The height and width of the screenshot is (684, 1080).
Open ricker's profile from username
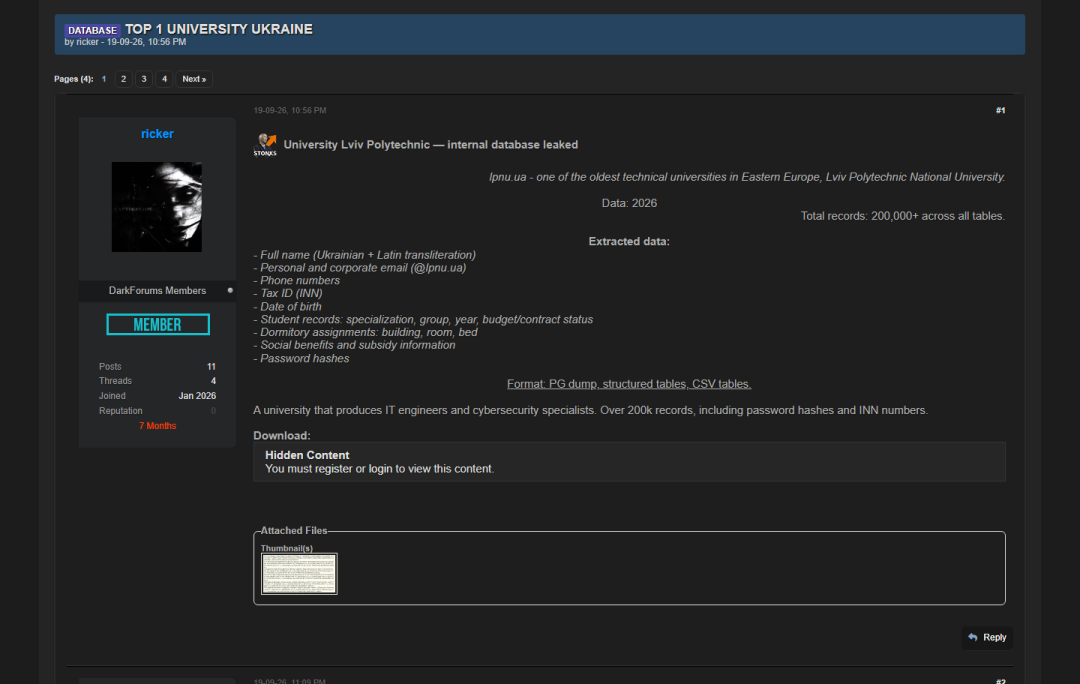click(x=157, y=134)
